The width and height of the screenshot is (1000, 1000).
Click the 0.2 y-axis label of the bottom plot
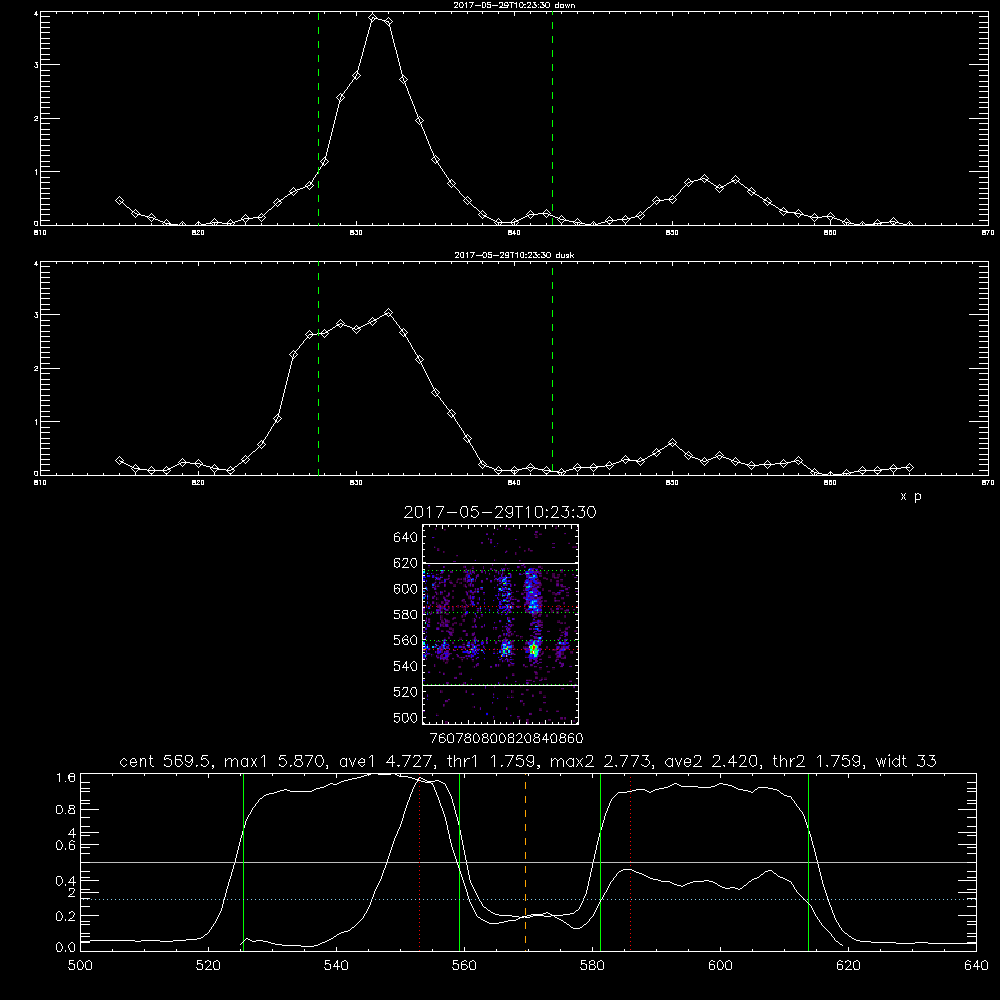click(66, 916)
